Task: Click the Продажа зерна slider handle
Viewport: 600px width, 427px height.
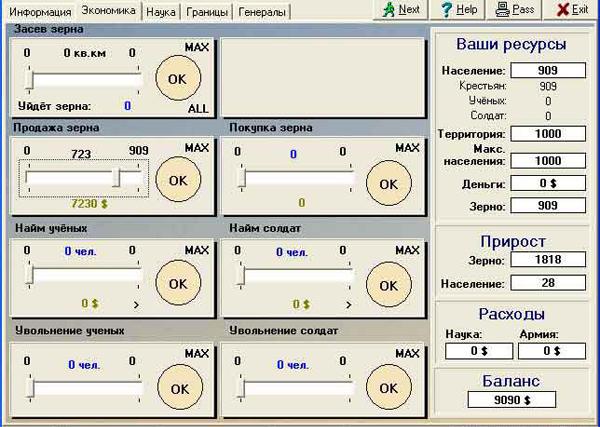Action: 118,178
